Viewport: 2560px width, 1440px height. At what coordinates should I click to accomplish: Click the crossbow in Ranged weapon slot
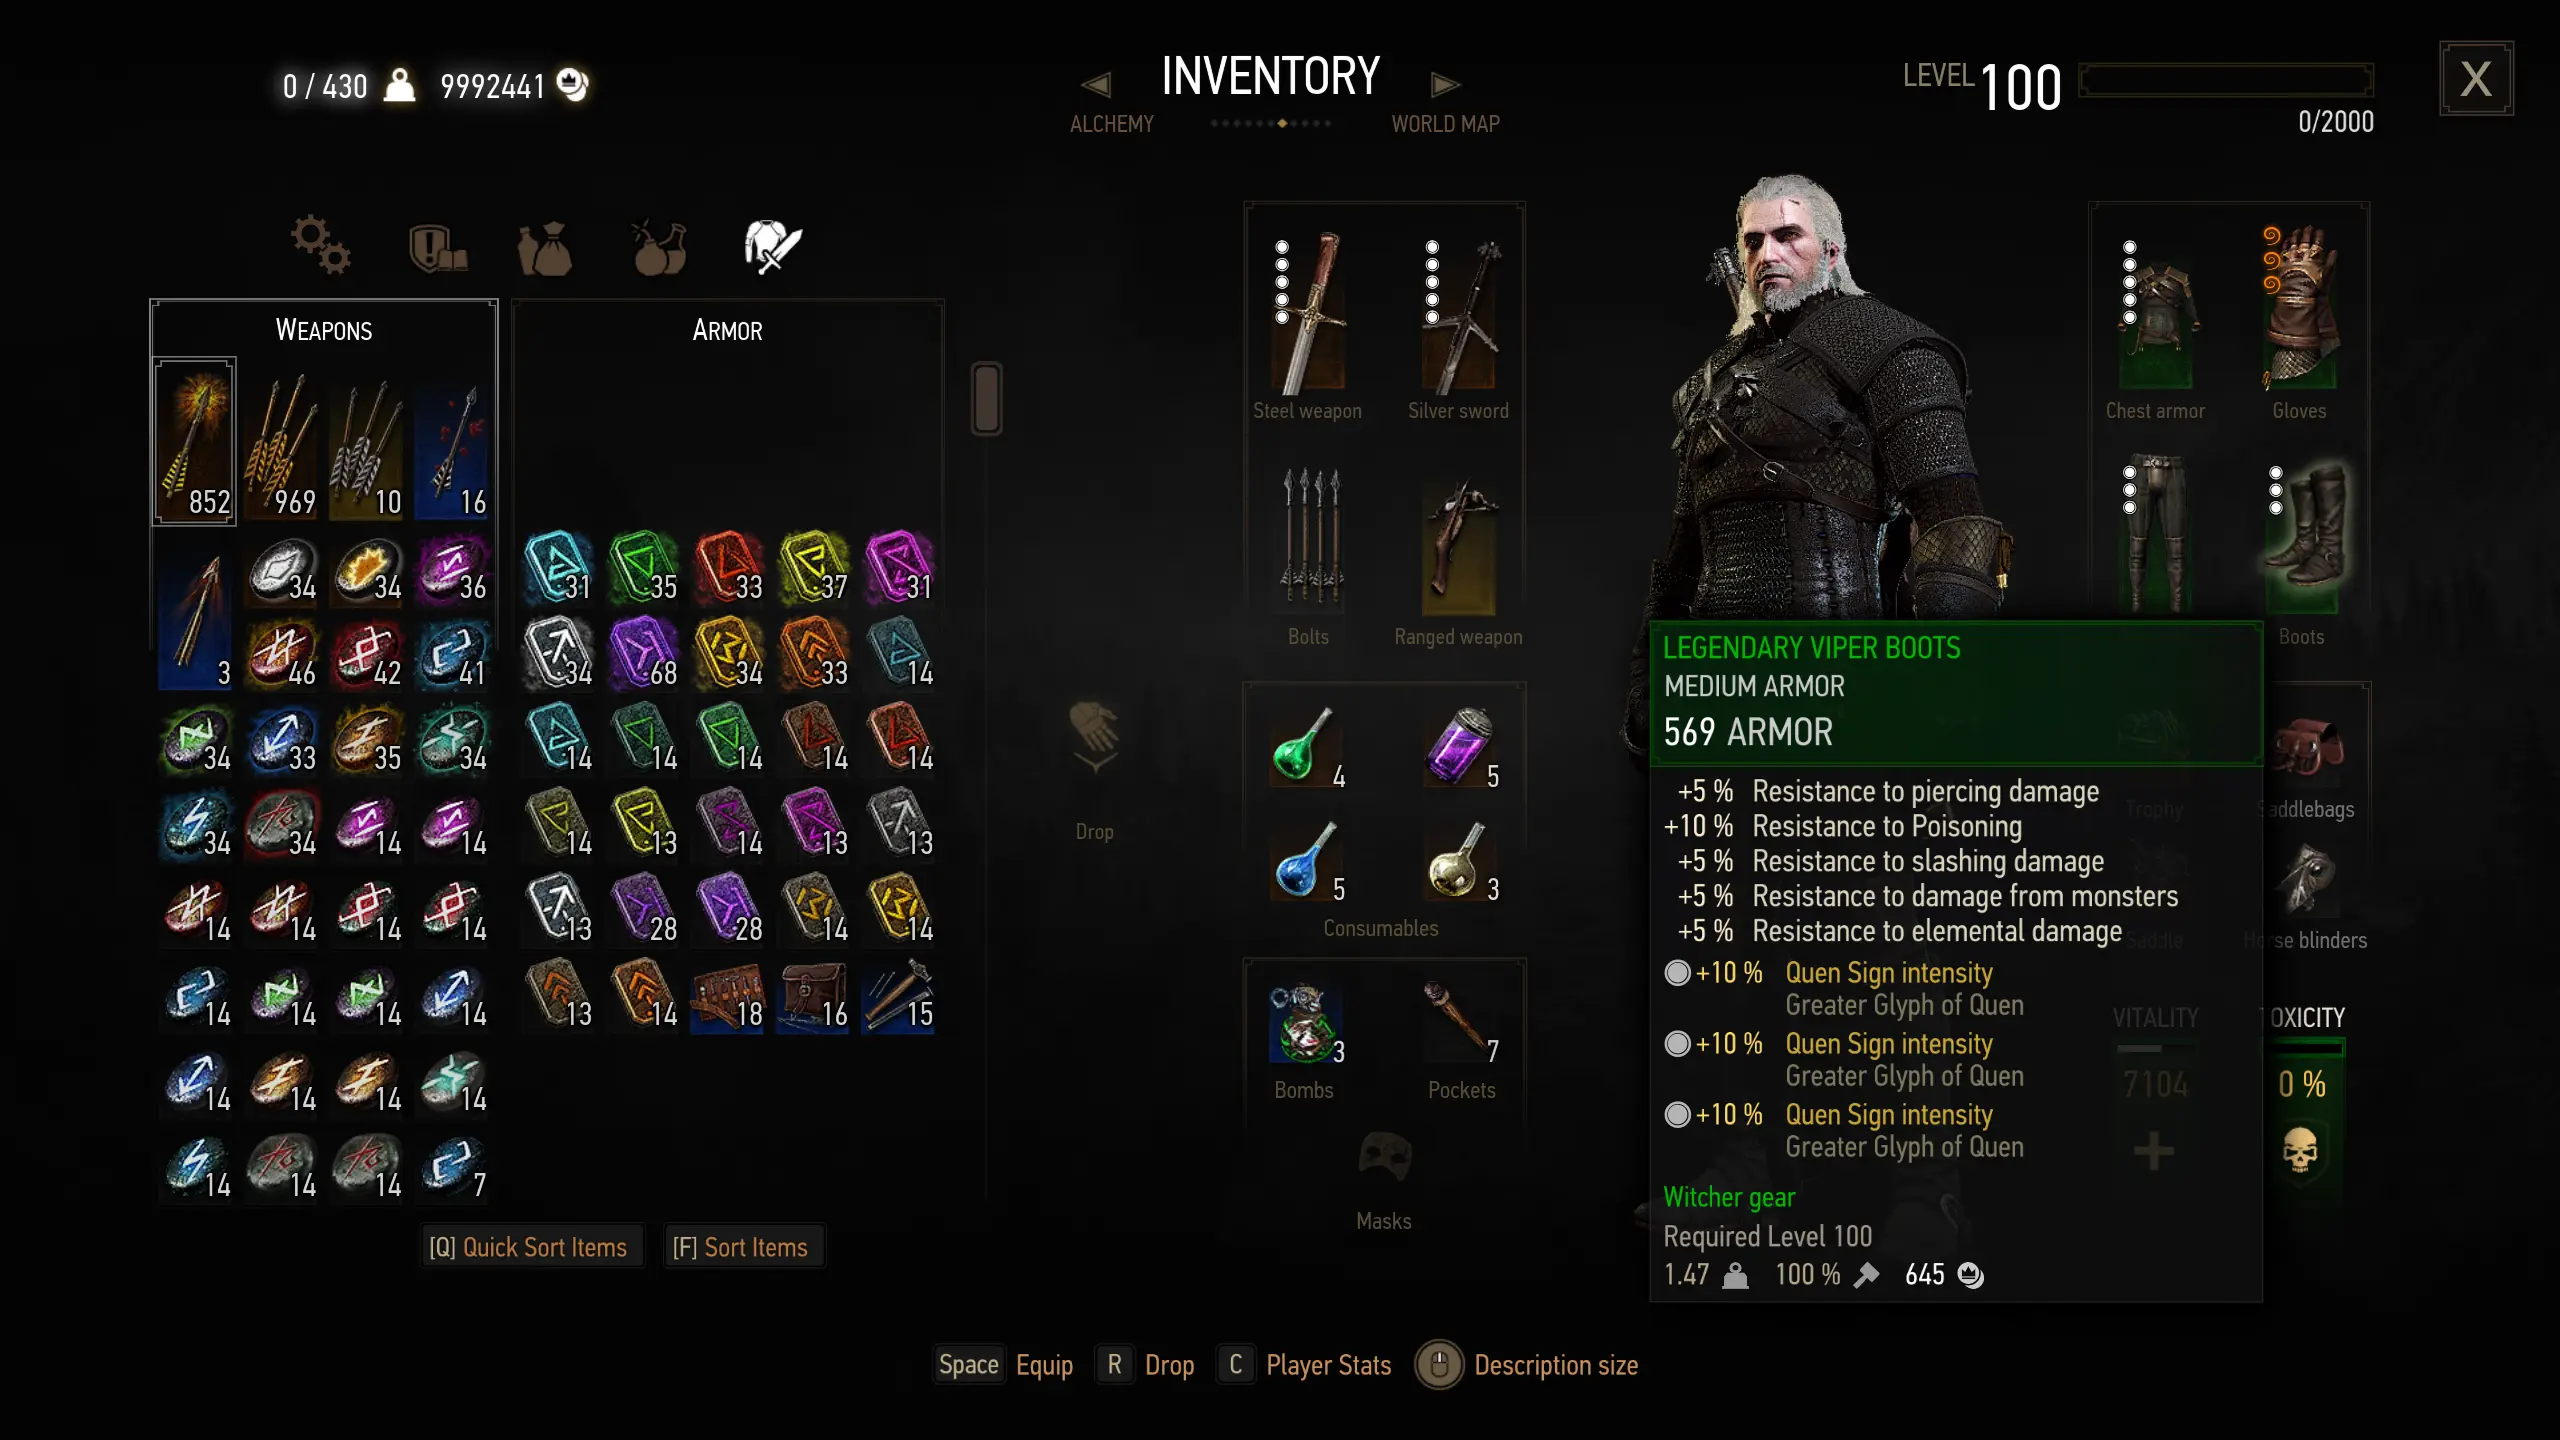point(1459,547)
